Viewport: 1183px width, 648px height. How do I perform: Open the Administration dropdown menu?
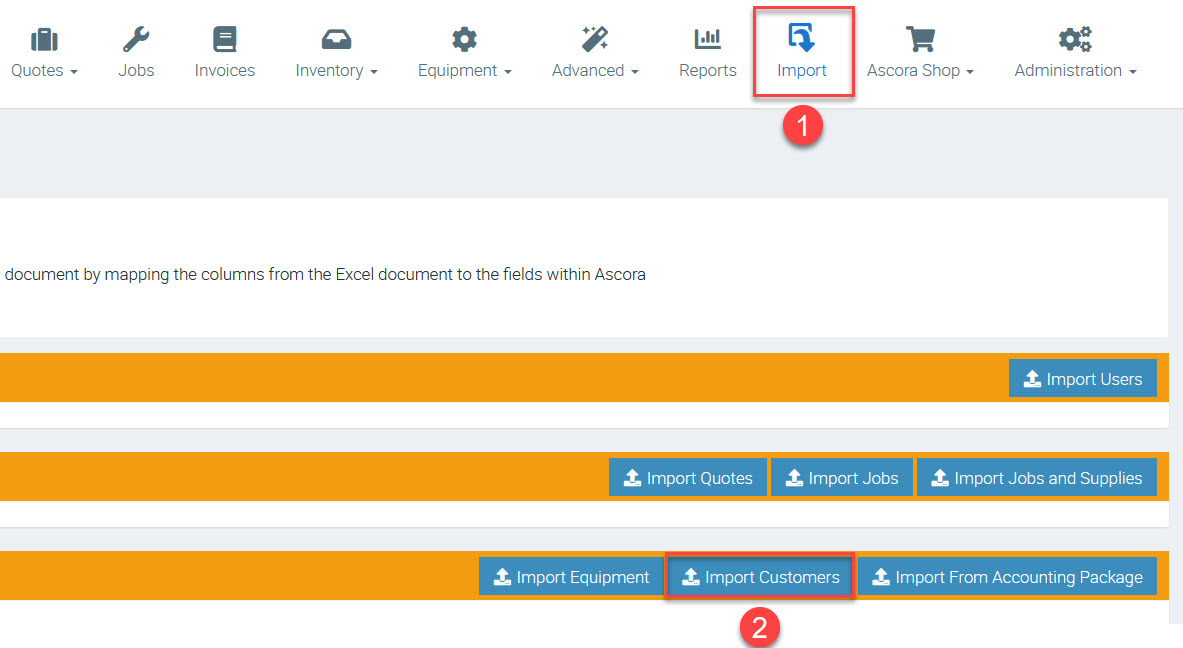[x=1132, y=72]
